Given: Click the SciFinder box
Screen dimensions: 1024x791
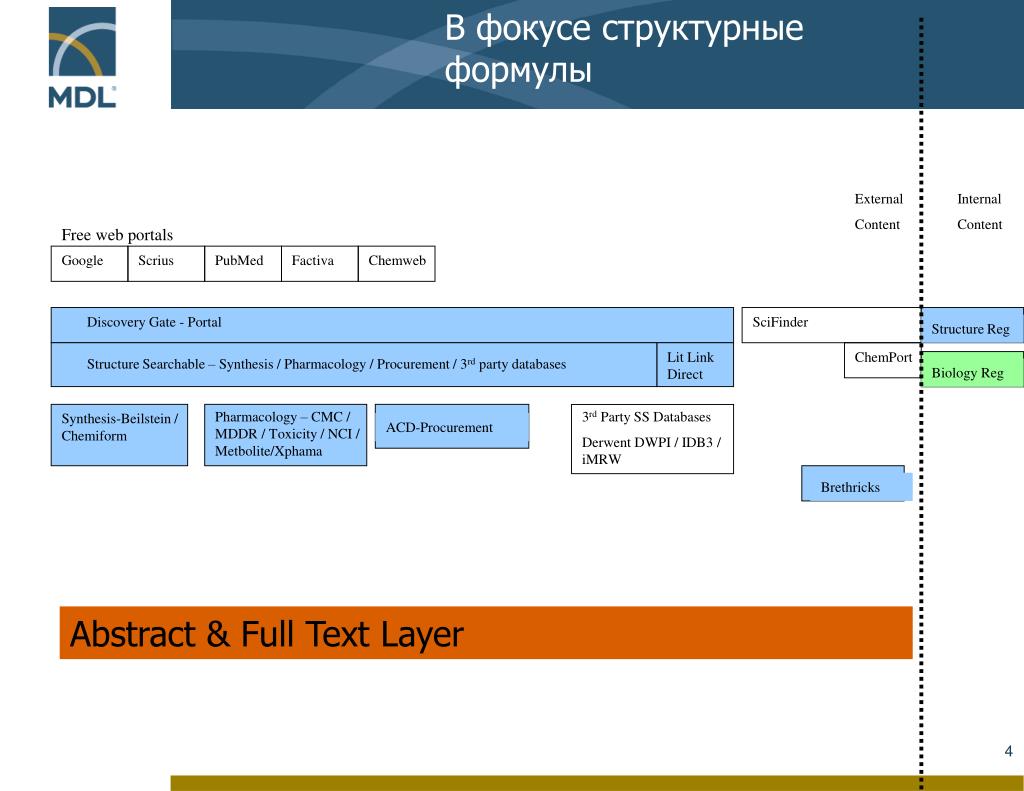Looking at the screenshot, I should pyautogui.click(x=831, y=325).
